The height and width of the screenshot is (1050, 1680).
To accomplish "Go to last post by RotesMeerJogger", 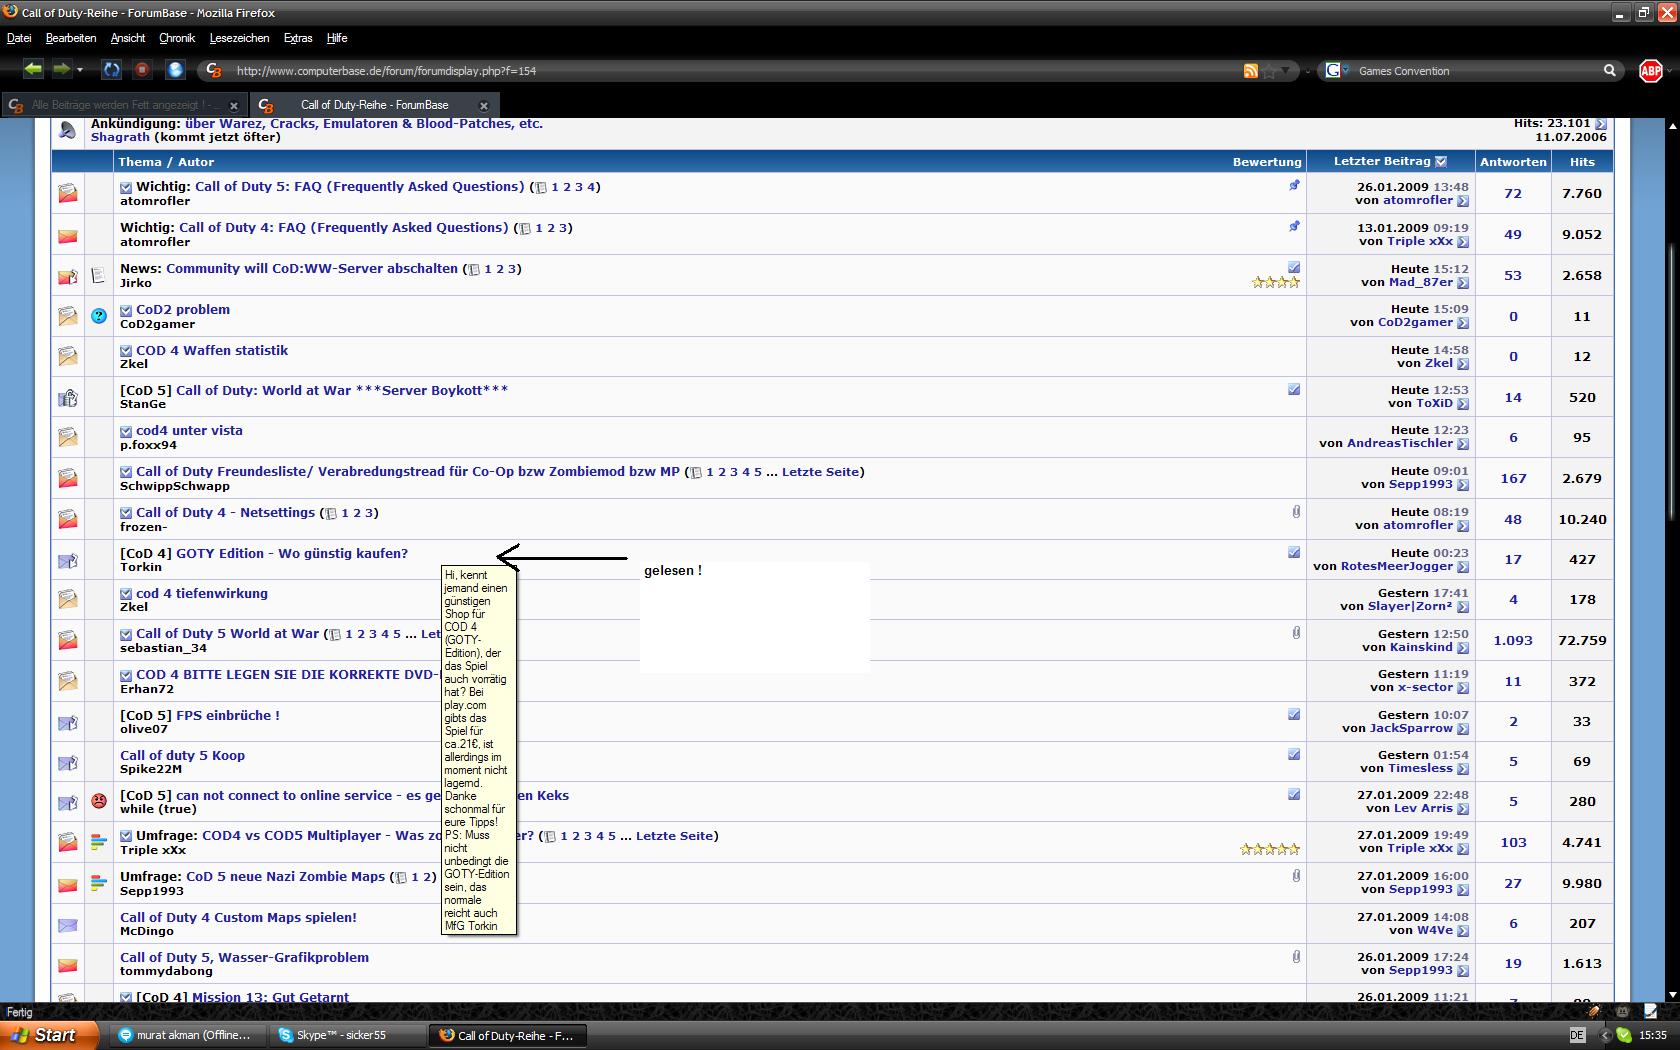I will pyautogui.click(x=1463, y=567).
